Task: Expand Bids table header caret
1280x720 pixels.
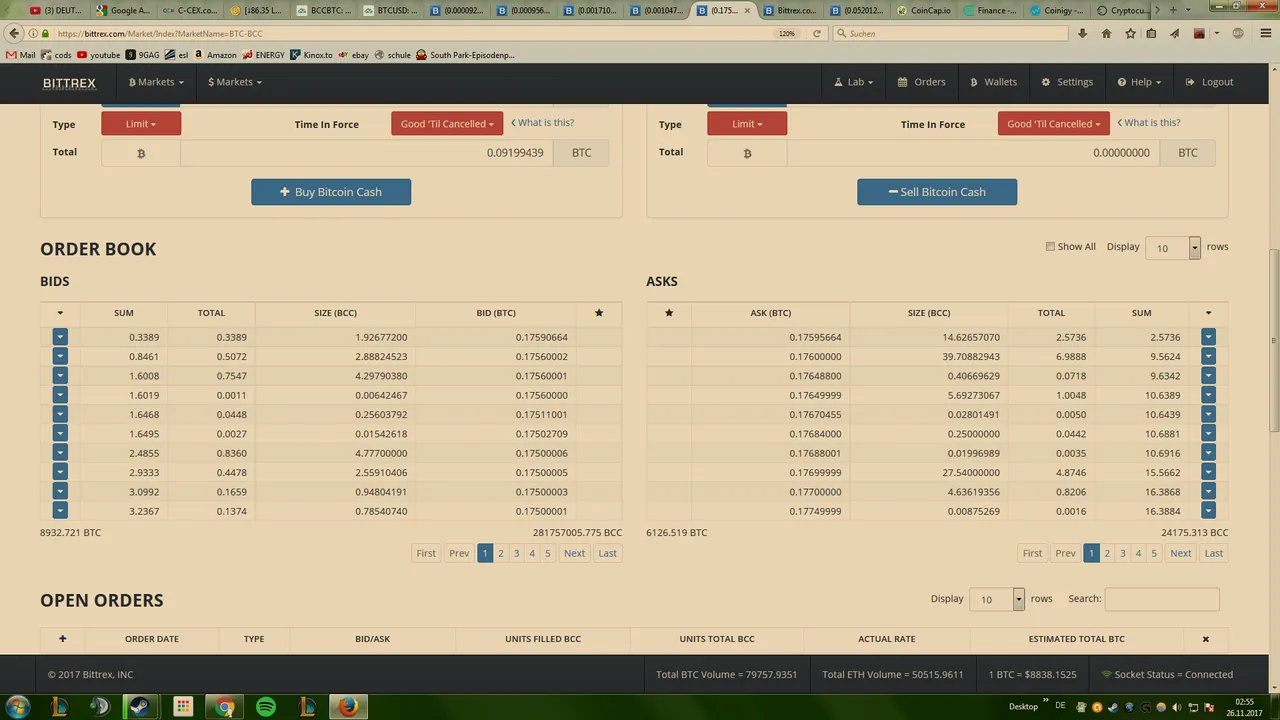Action: click(60, 313)
